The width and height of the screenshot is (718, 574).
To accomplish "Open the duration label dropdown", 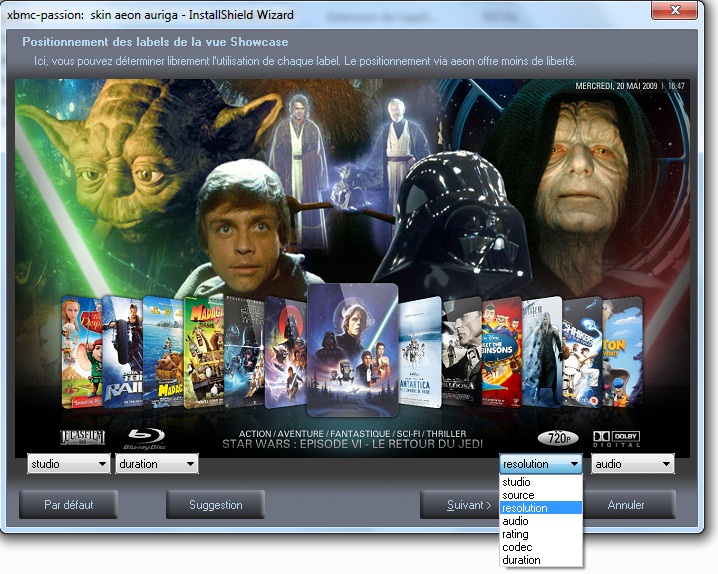I will (x=157, y=464).
